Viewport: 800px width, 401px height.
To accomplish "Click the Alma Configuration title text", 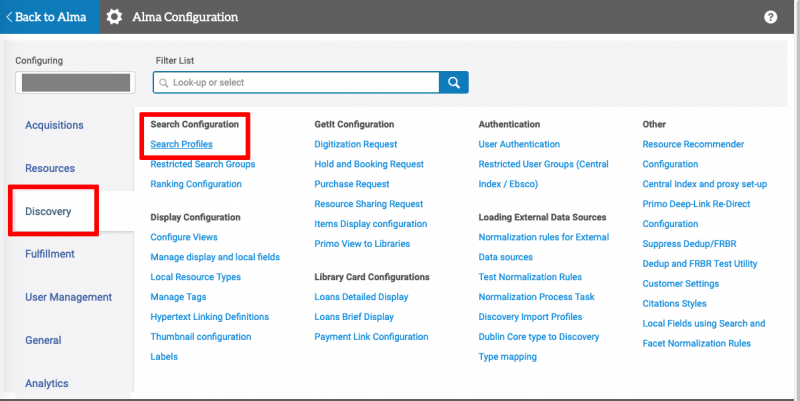I will coord(185,17).
